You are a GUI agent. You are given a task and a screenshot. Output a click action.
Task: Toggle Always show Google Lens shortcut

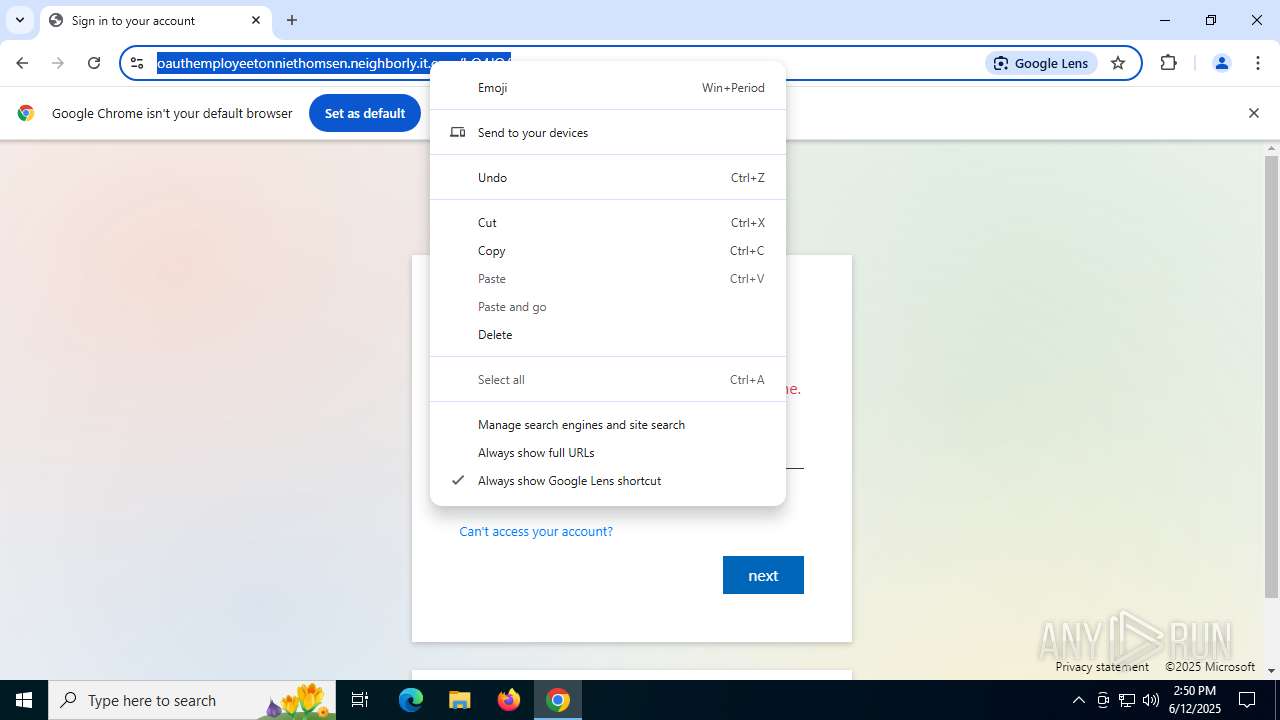click(608, 481)
